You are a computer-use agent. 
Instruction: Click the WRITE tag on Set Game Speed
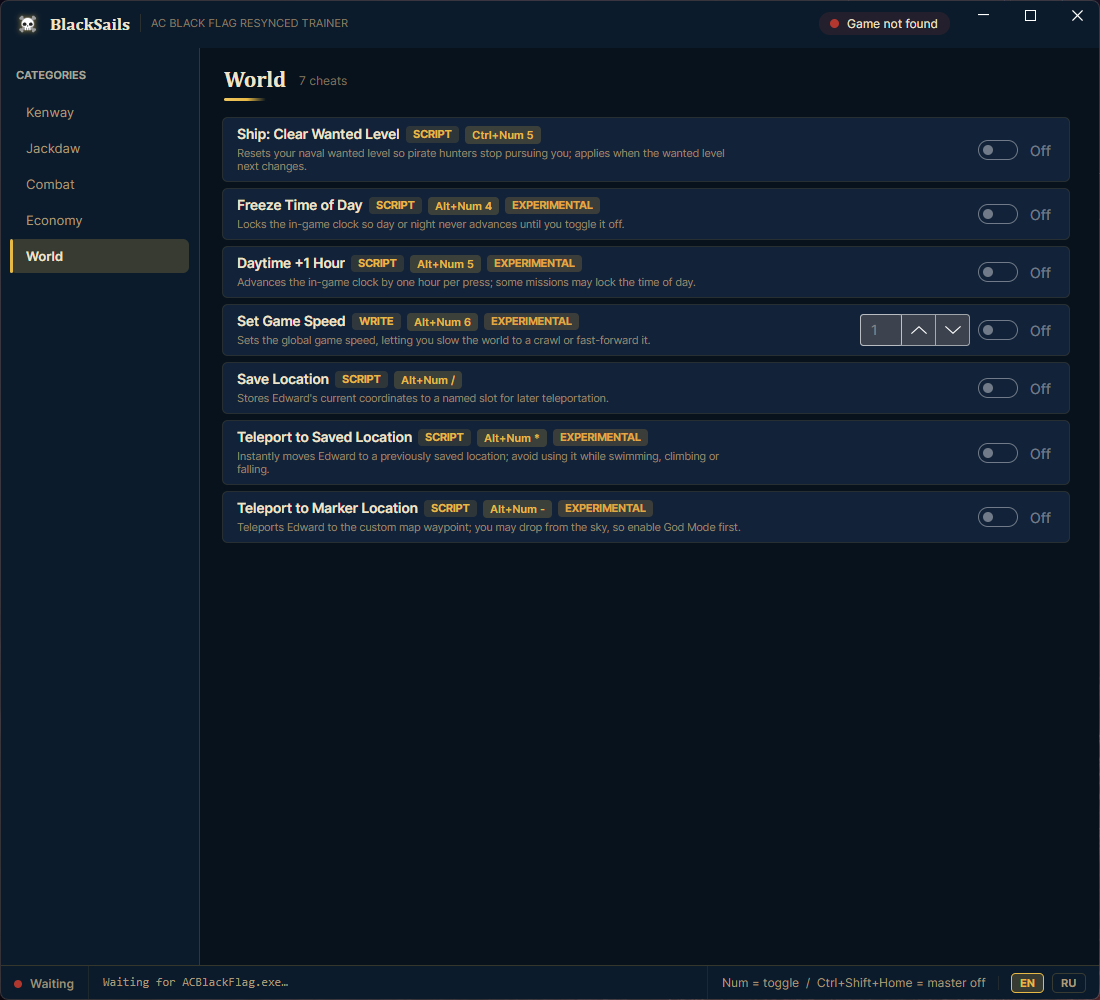tap(376, 321)
